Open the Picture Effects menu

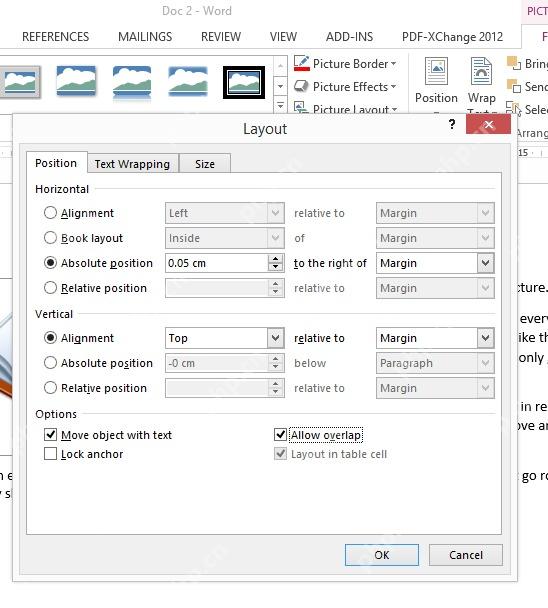(345, 86)
